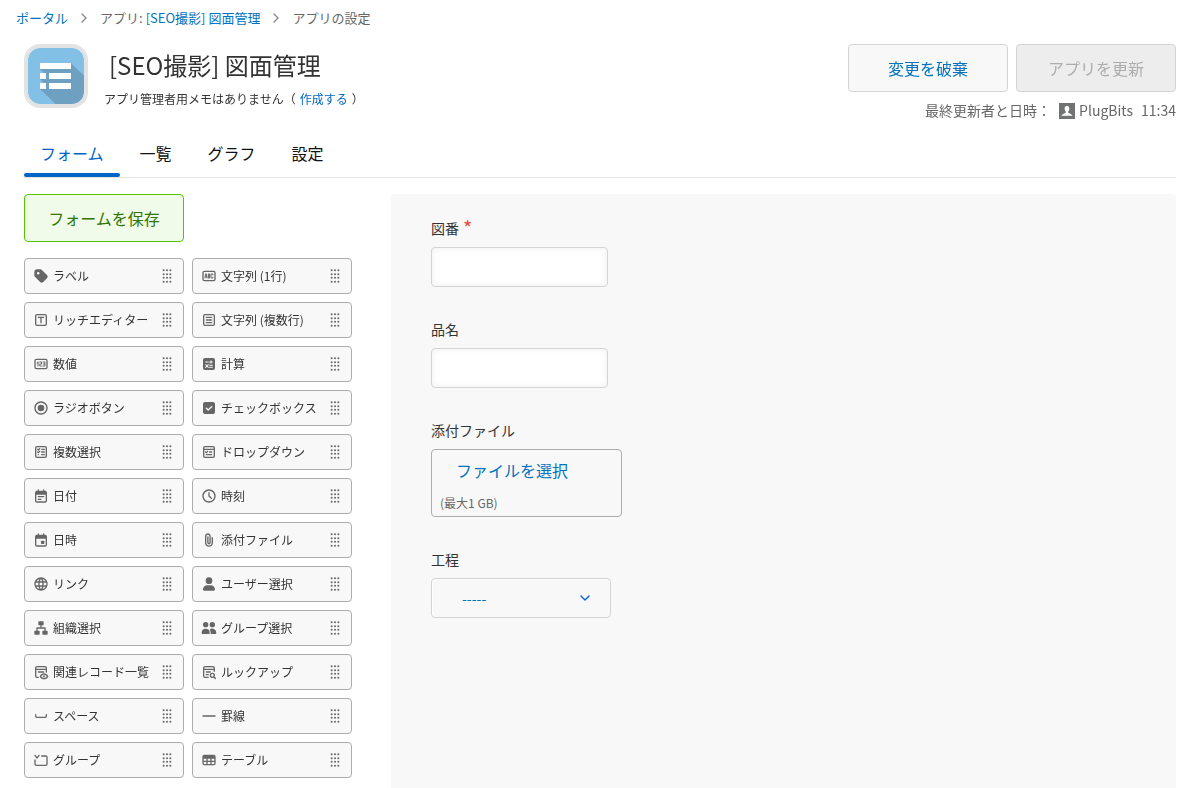This screenshot has width=1200, height=788.
Task: Click the 文字列 (複数行) field icon
Action: pyautogui.click(x=209, y=320)
